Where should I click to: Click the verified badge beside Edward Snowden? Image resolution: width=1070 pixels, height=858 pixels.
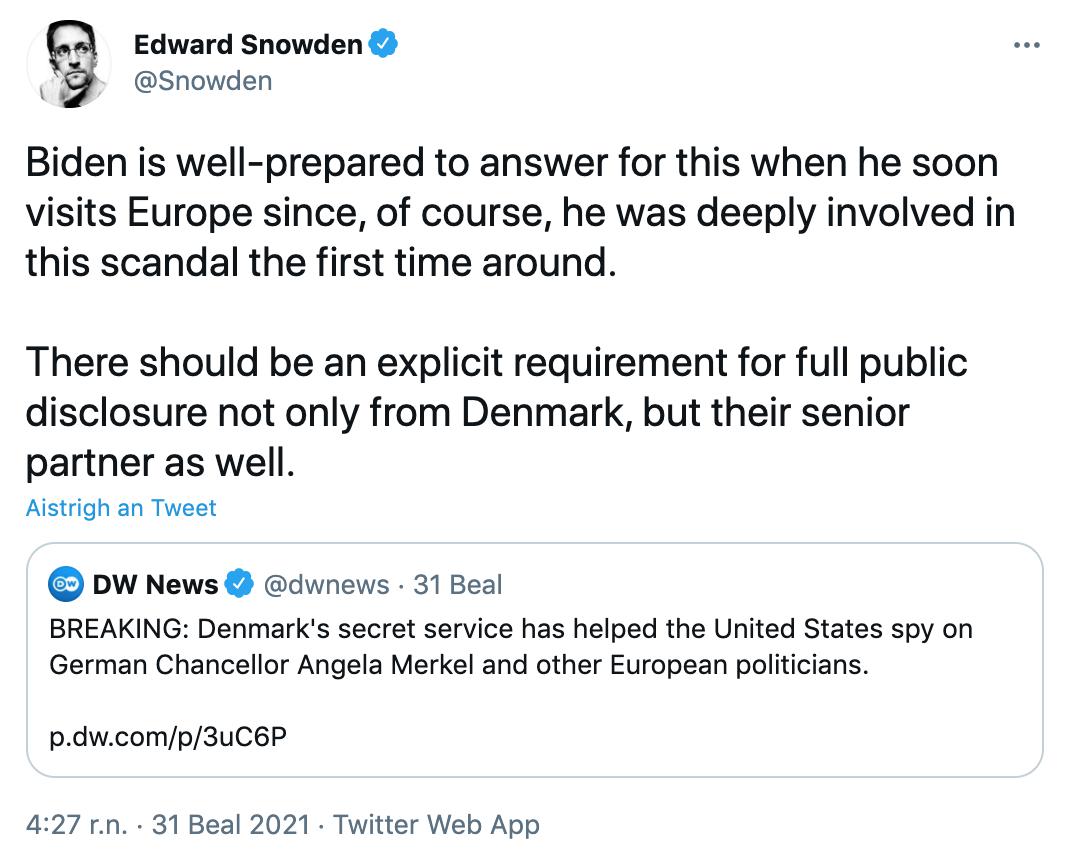[385, 44]
